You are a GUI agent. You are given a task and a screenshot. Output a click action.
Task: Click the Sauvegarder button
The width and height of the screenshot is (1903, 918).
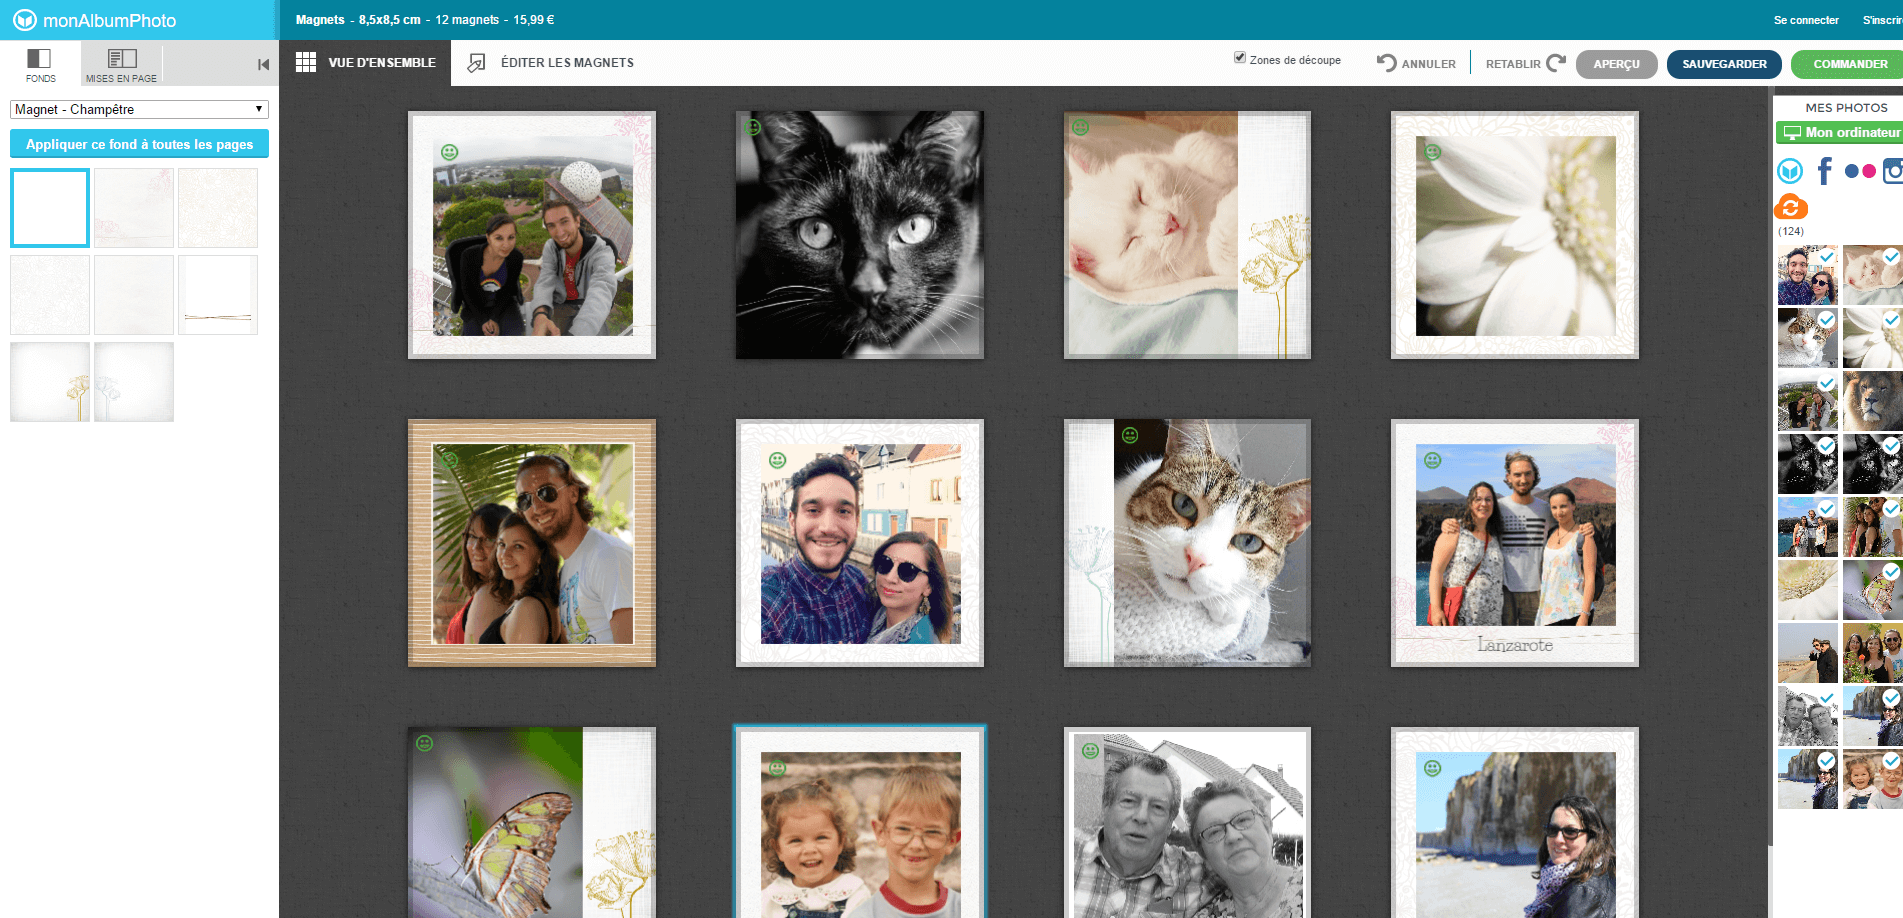pyautogui.click(x=1723, y=64)
